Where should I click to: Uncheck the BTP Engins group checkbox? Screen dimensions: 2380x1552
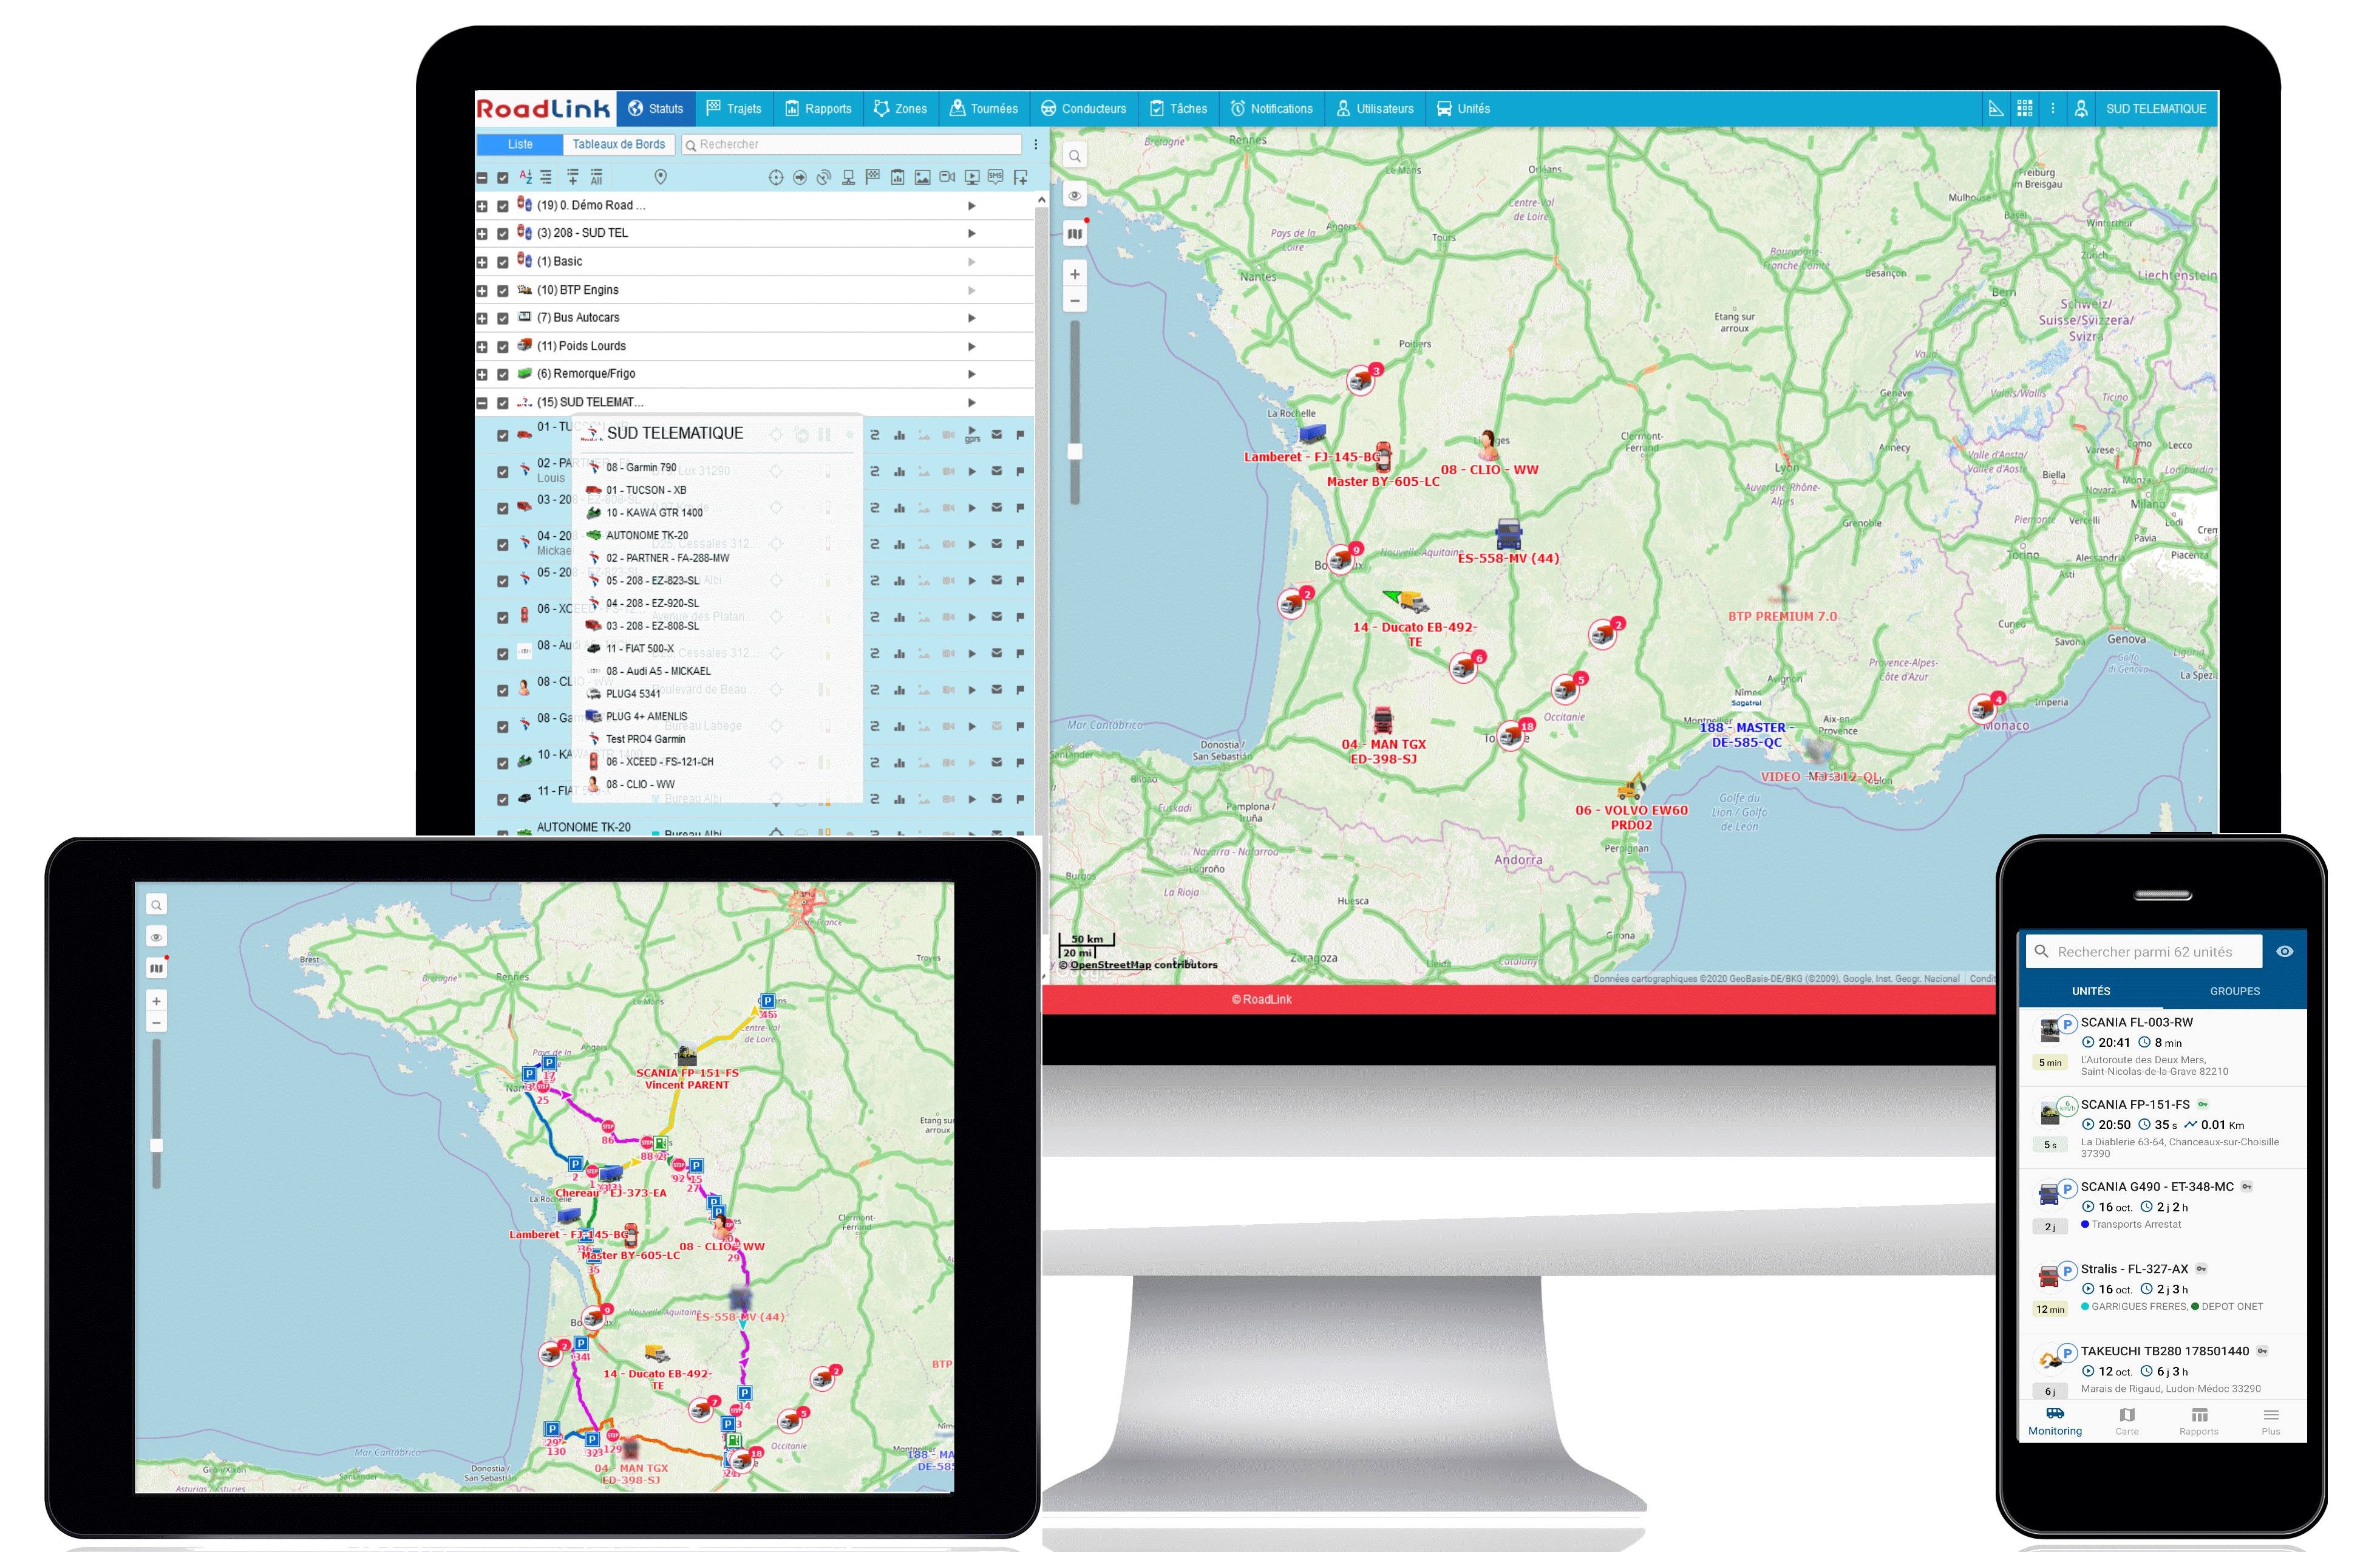(x=502, y=291)
